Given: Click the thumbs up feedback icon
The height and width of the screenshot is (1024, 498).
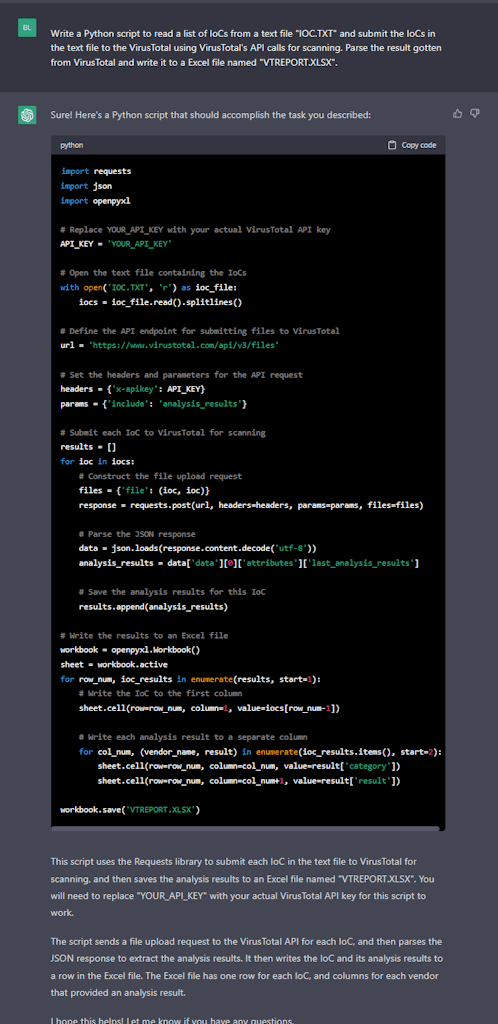Looking at the screenshot, I should click(x=458, y=114).
